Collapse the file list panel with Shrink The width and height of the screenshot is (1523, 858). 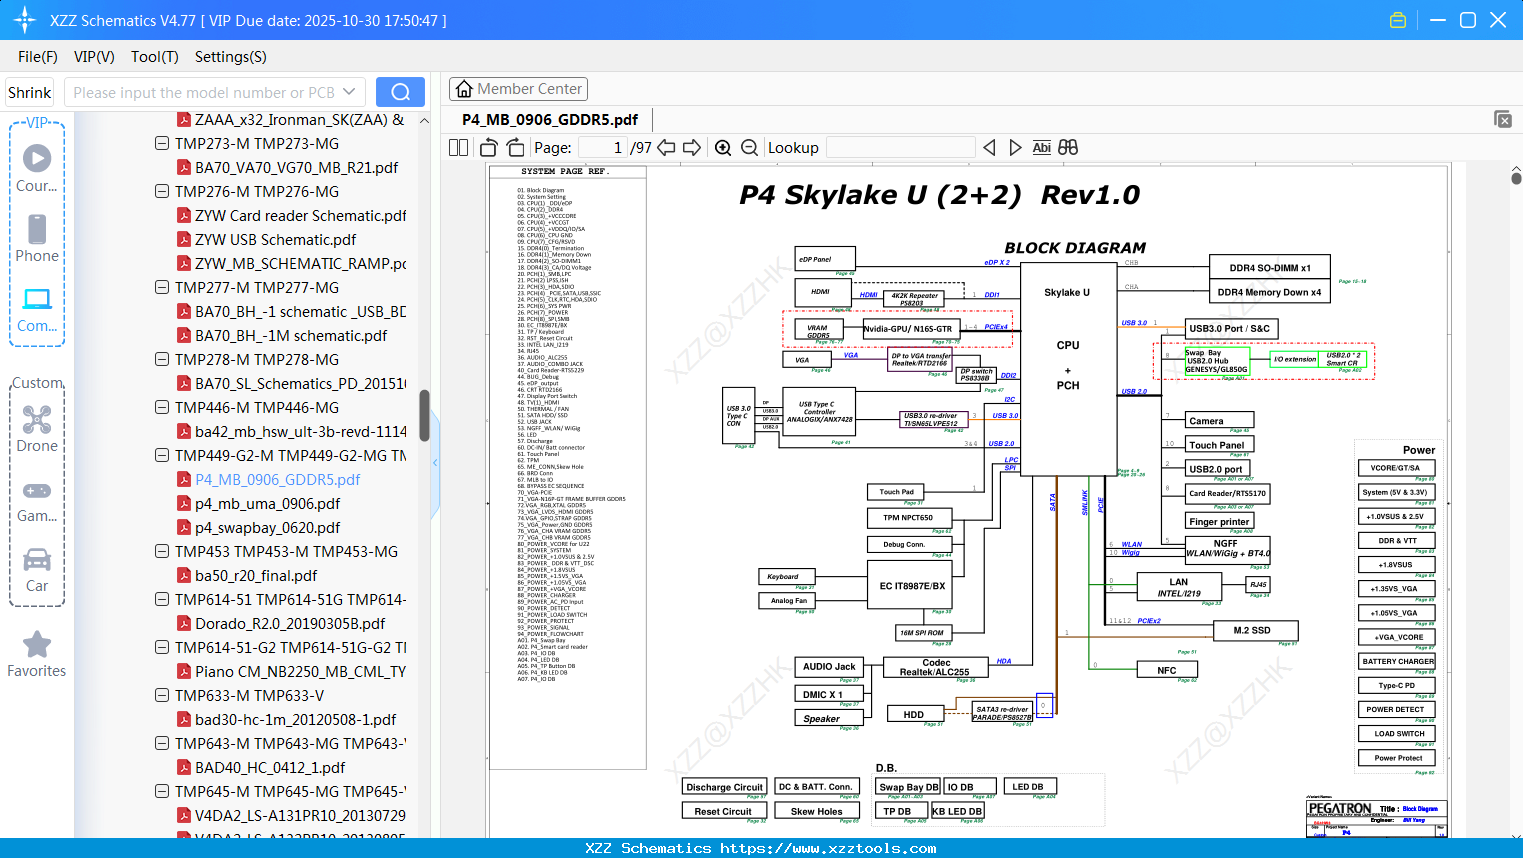(x=29, y=92)
